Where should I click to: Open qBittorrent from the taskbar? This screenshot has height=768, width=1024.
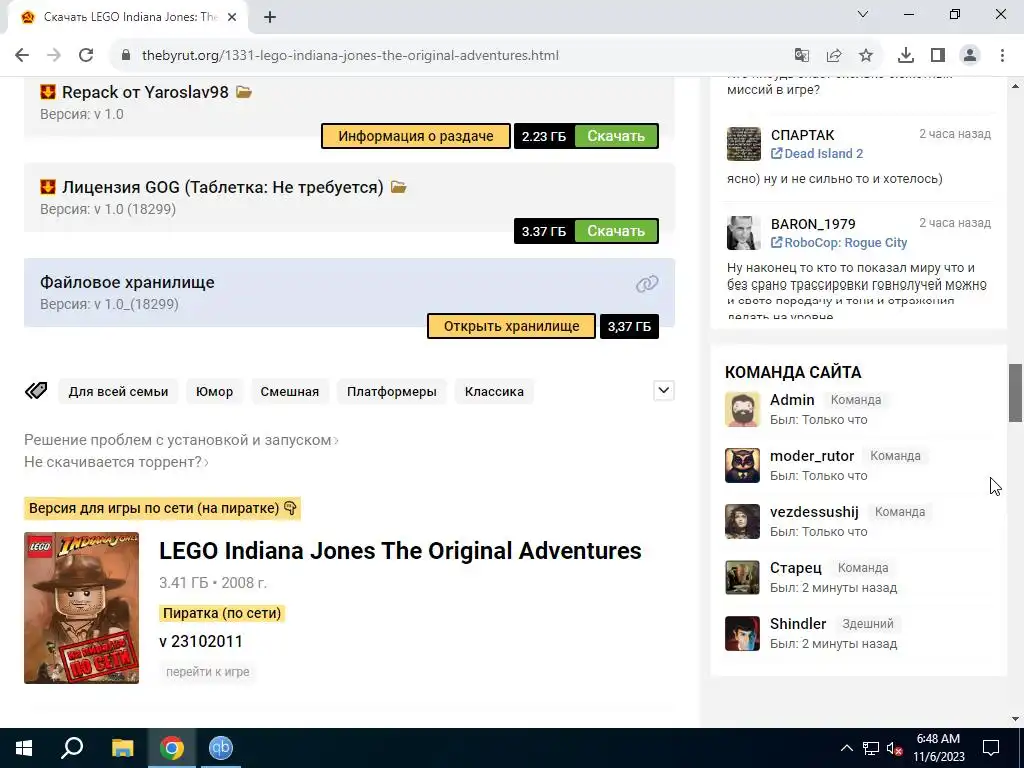[x=221, y=748]
